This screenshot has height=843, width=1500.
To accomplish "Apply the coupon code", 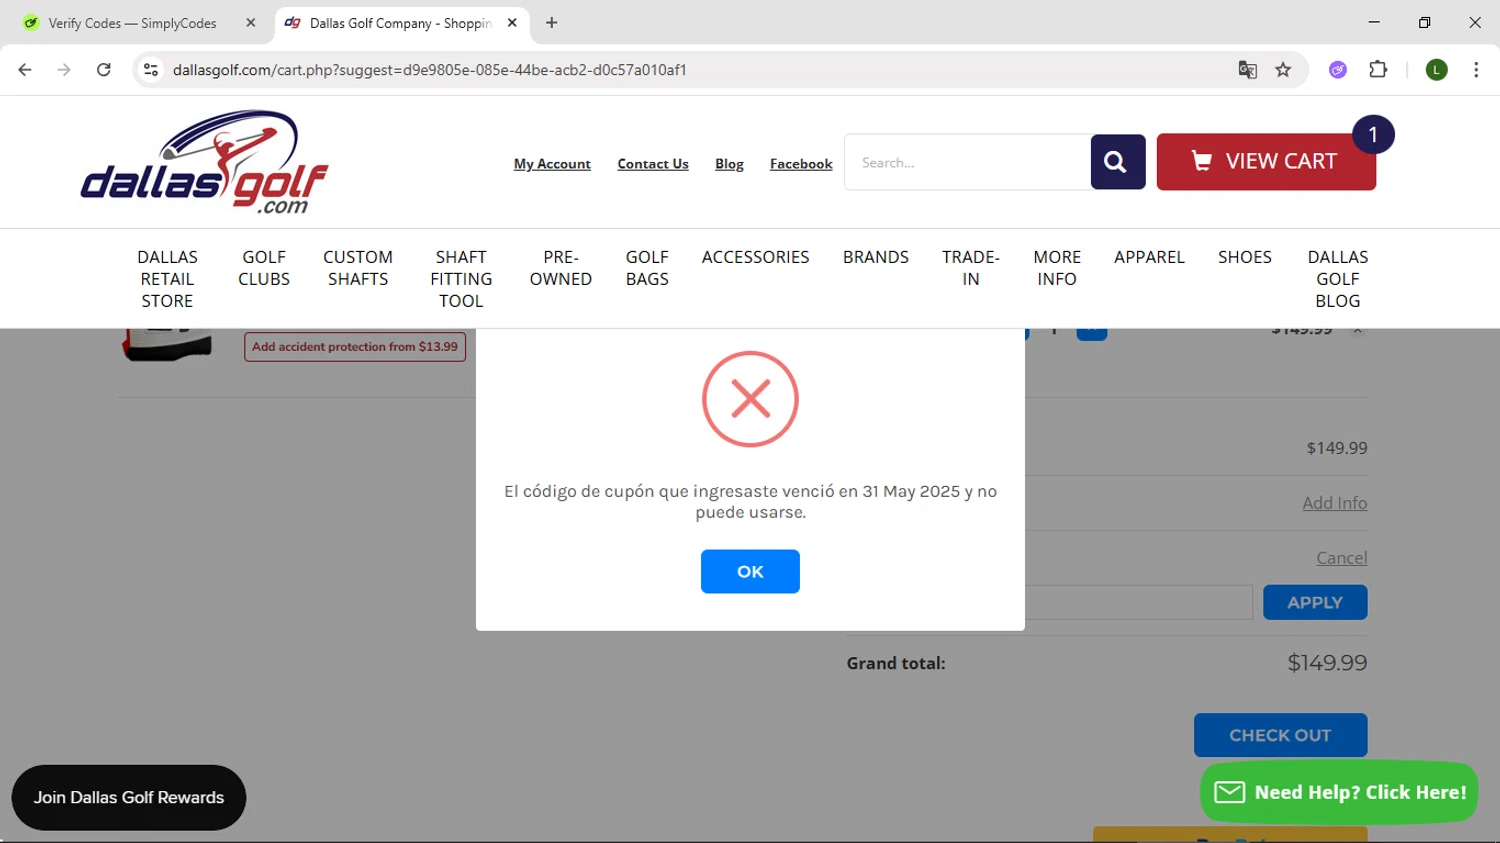I will 1315,603.
